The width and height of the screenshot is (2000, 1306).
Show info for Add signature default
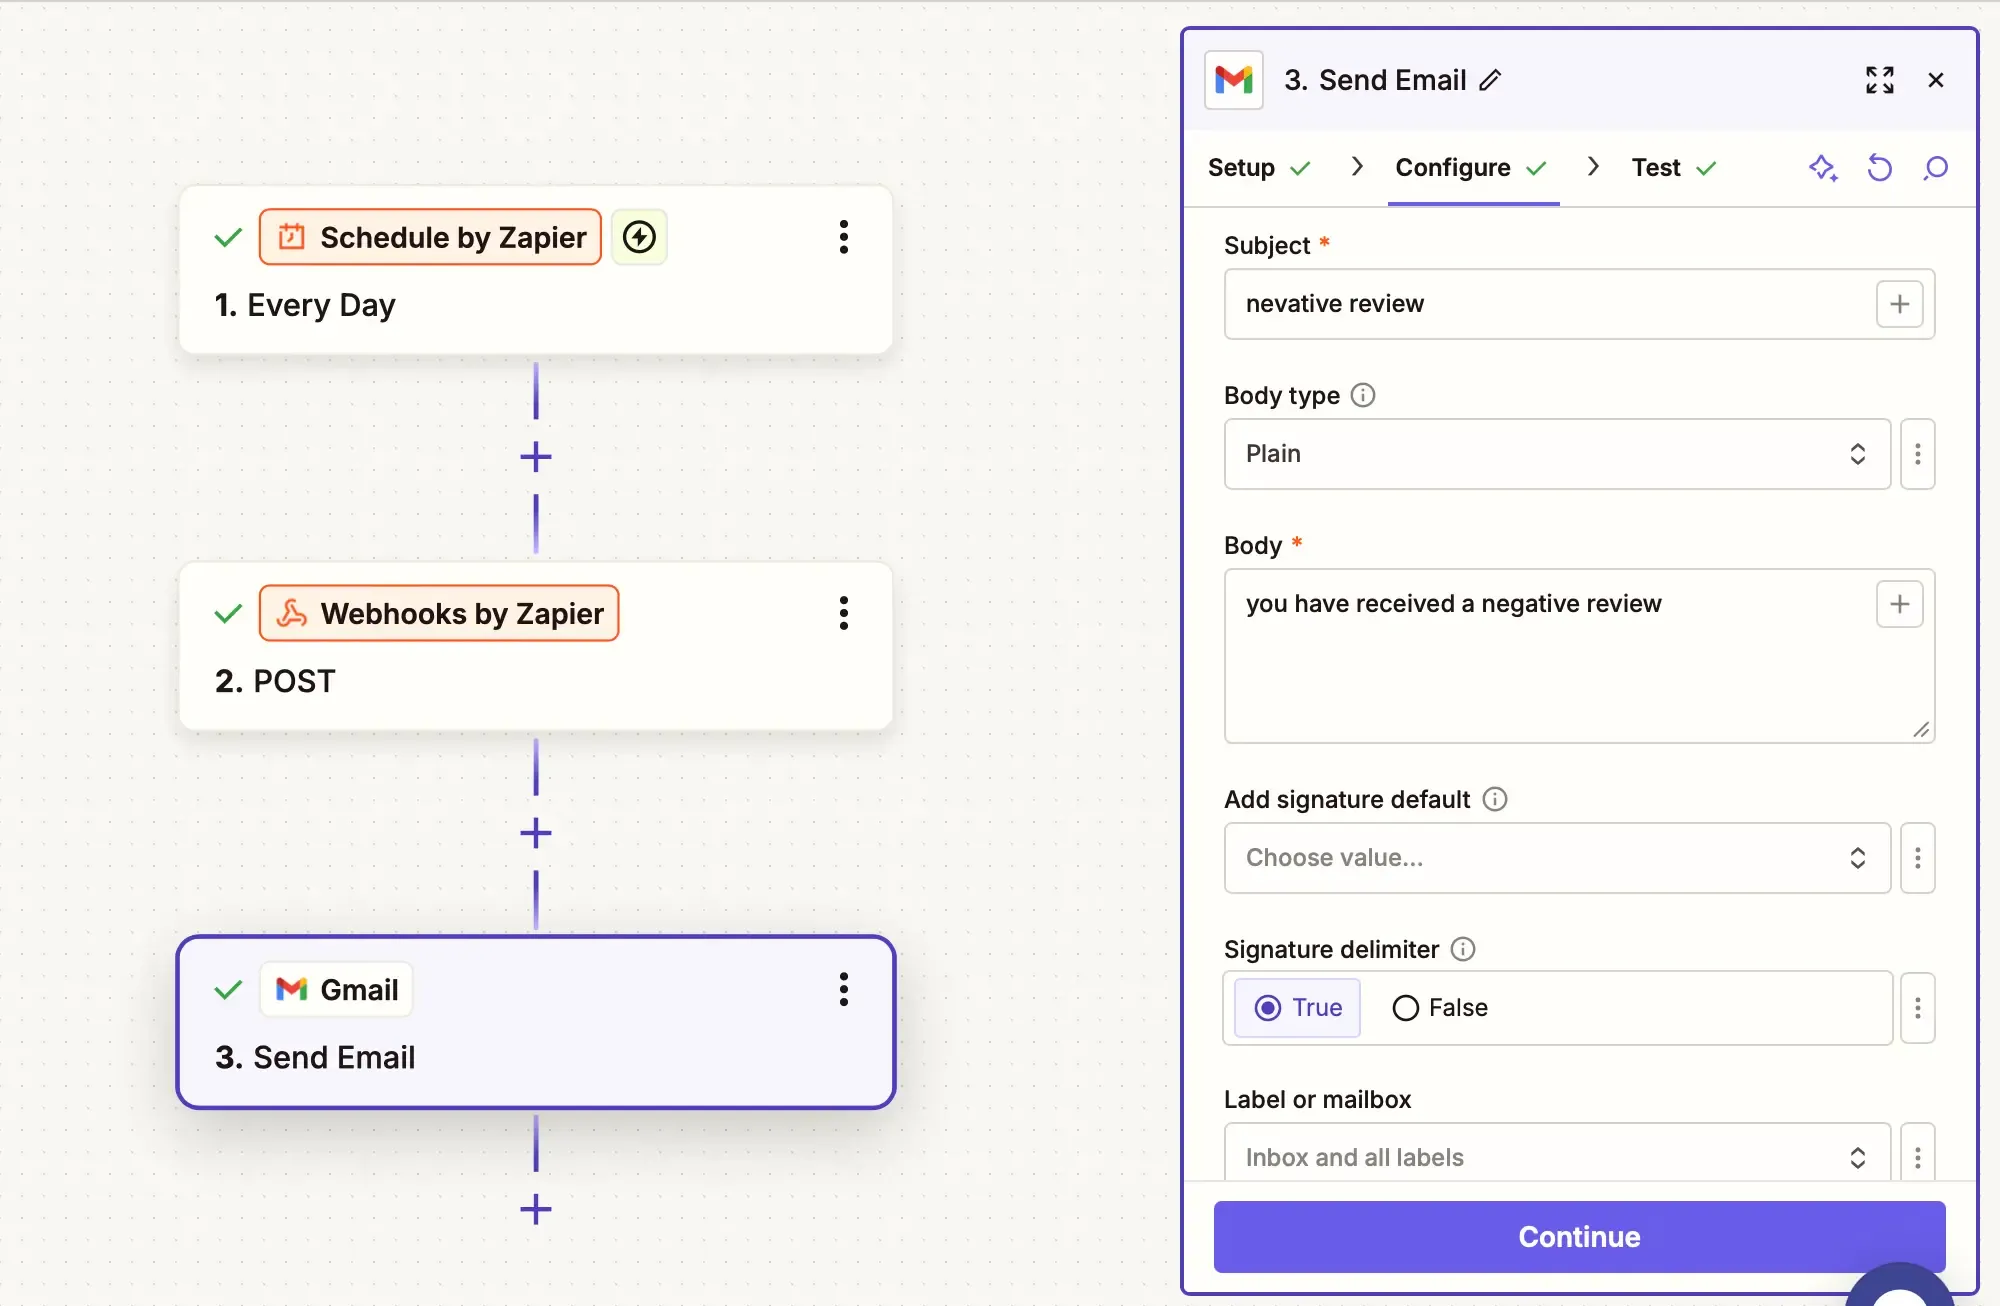[x=1495, y=799]
